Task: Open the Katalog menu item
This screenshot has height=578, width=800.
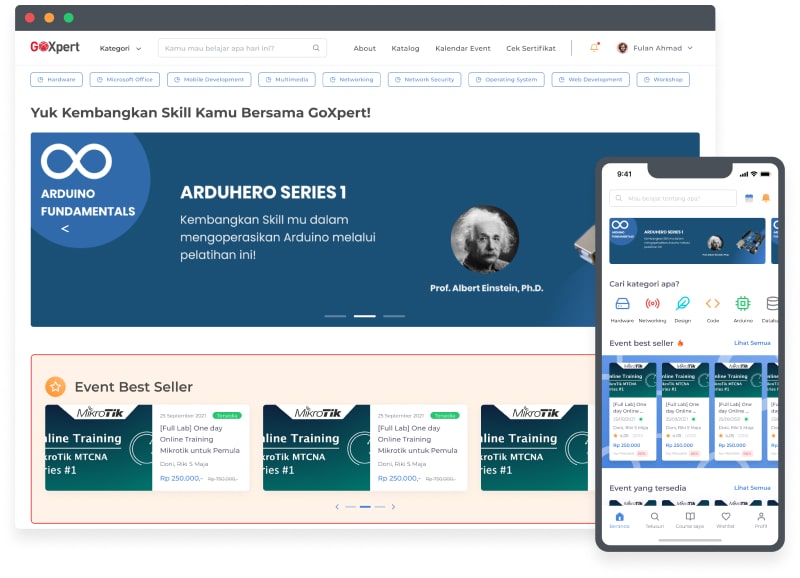Action: click(x=405, y=48)
